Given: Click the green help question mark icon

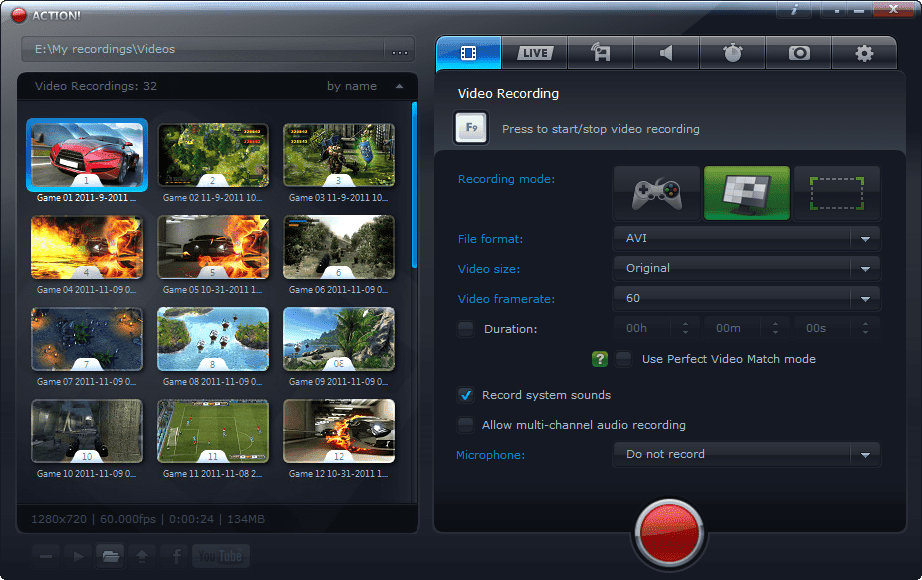Looking at the screenshot, I should pos(600,359).
